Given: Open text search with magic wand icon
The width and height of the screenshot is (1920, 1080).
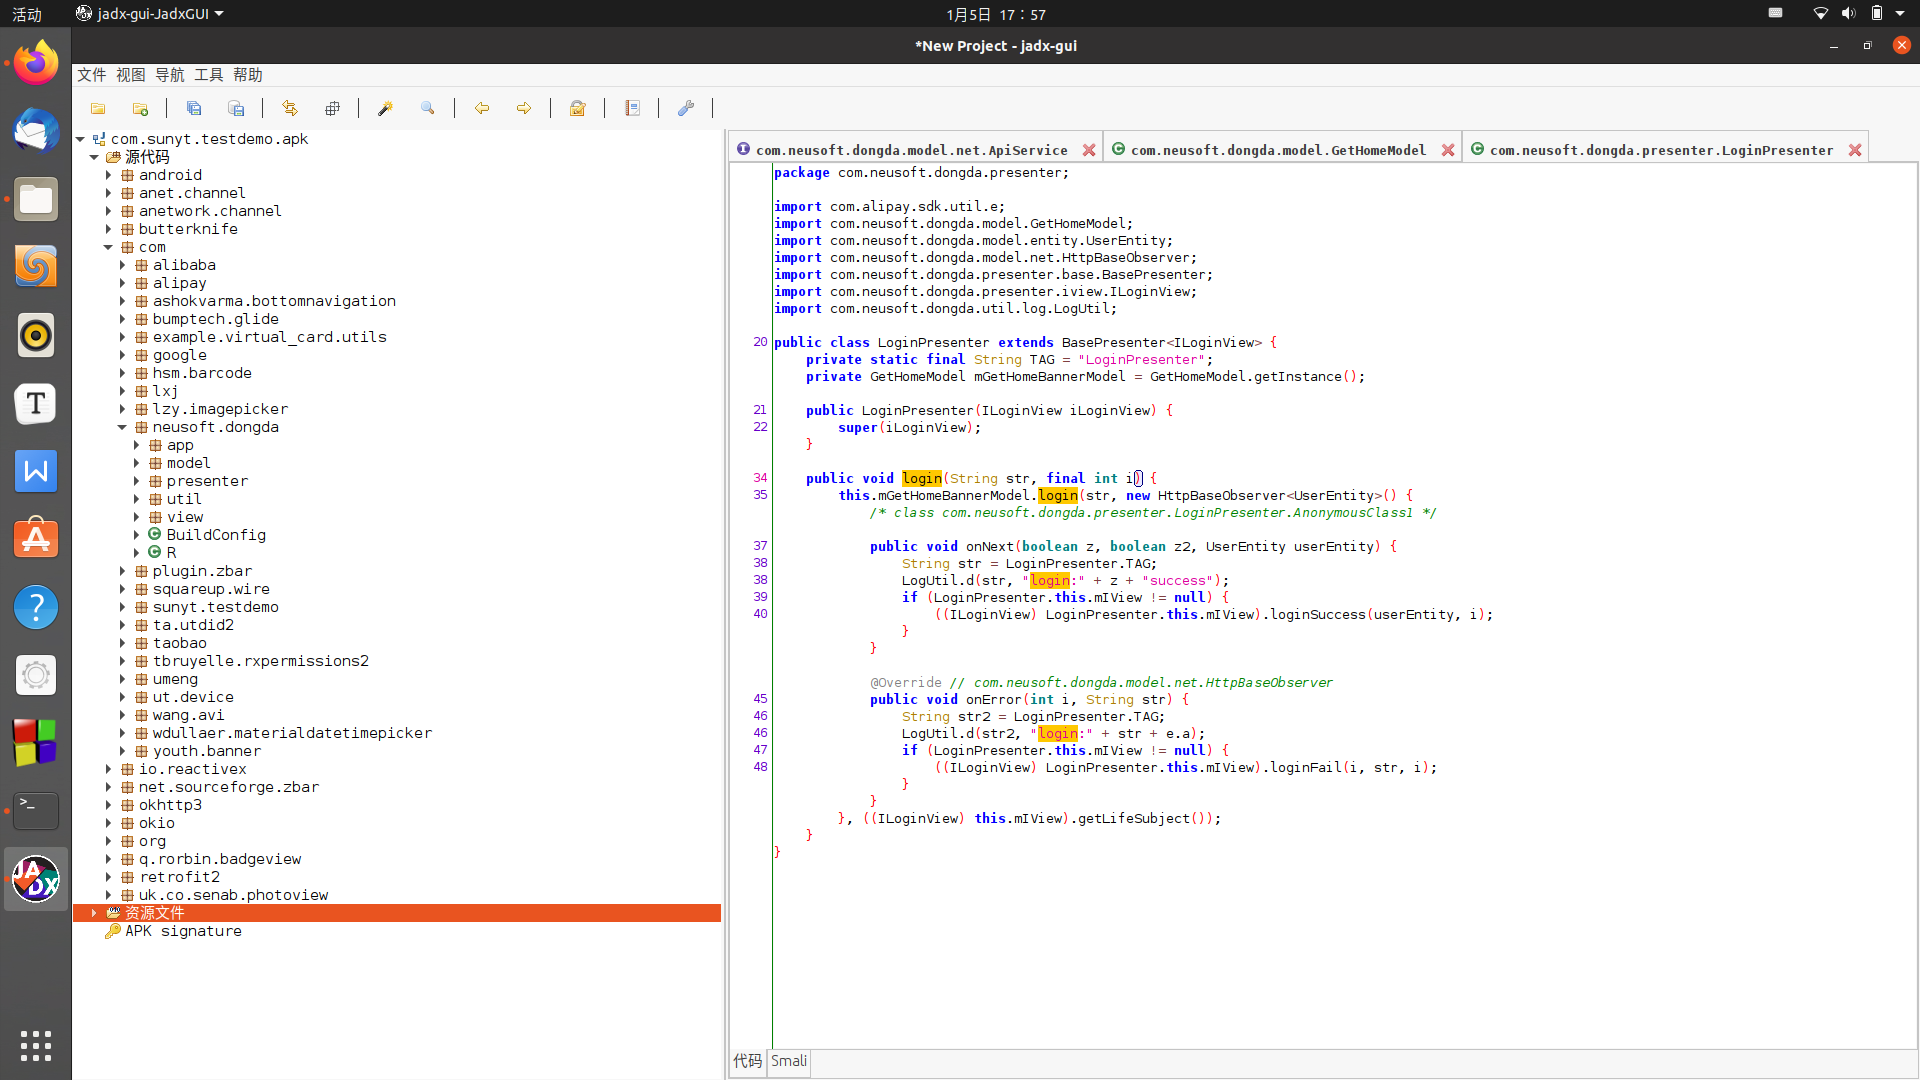Looking at the screenshot, I should point(385,108).
